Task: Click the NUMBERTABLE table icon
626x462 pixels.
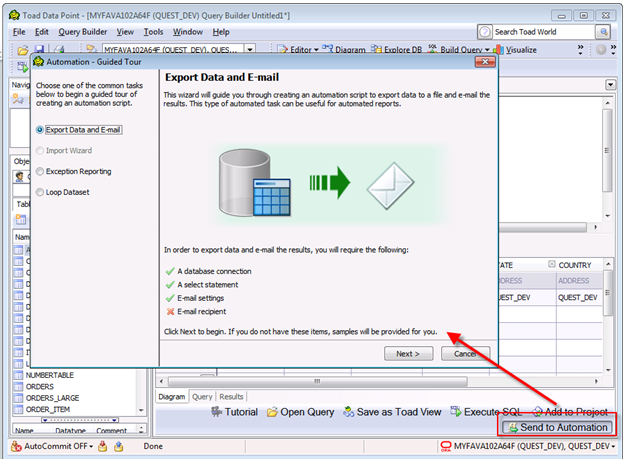Action: 18,375
